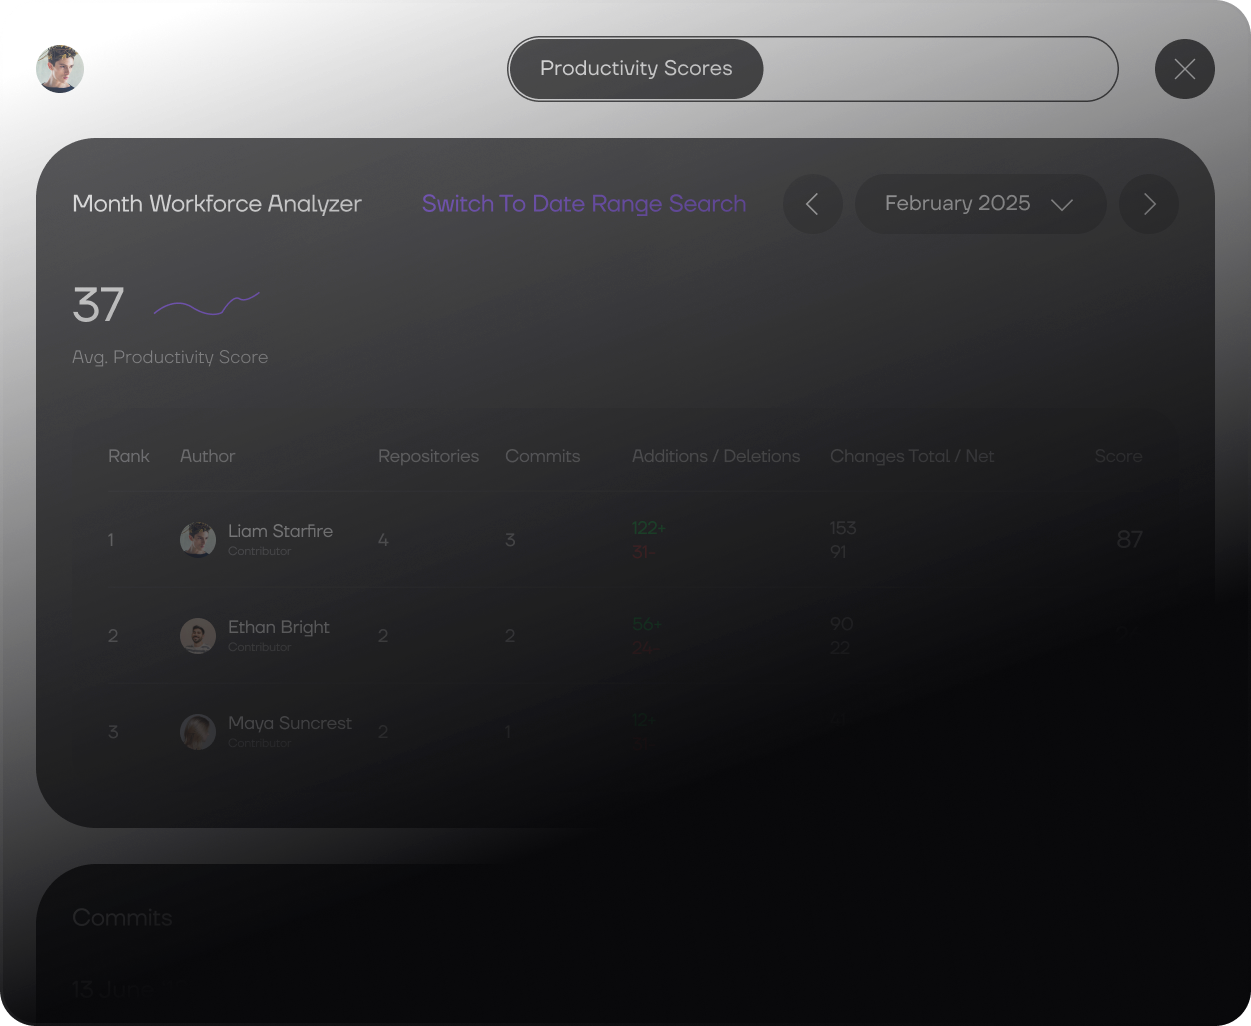Click Switch To Date Range Search link
Image resolution: width=1251 pixels, height=1026 pixels.
coord(583,204)
